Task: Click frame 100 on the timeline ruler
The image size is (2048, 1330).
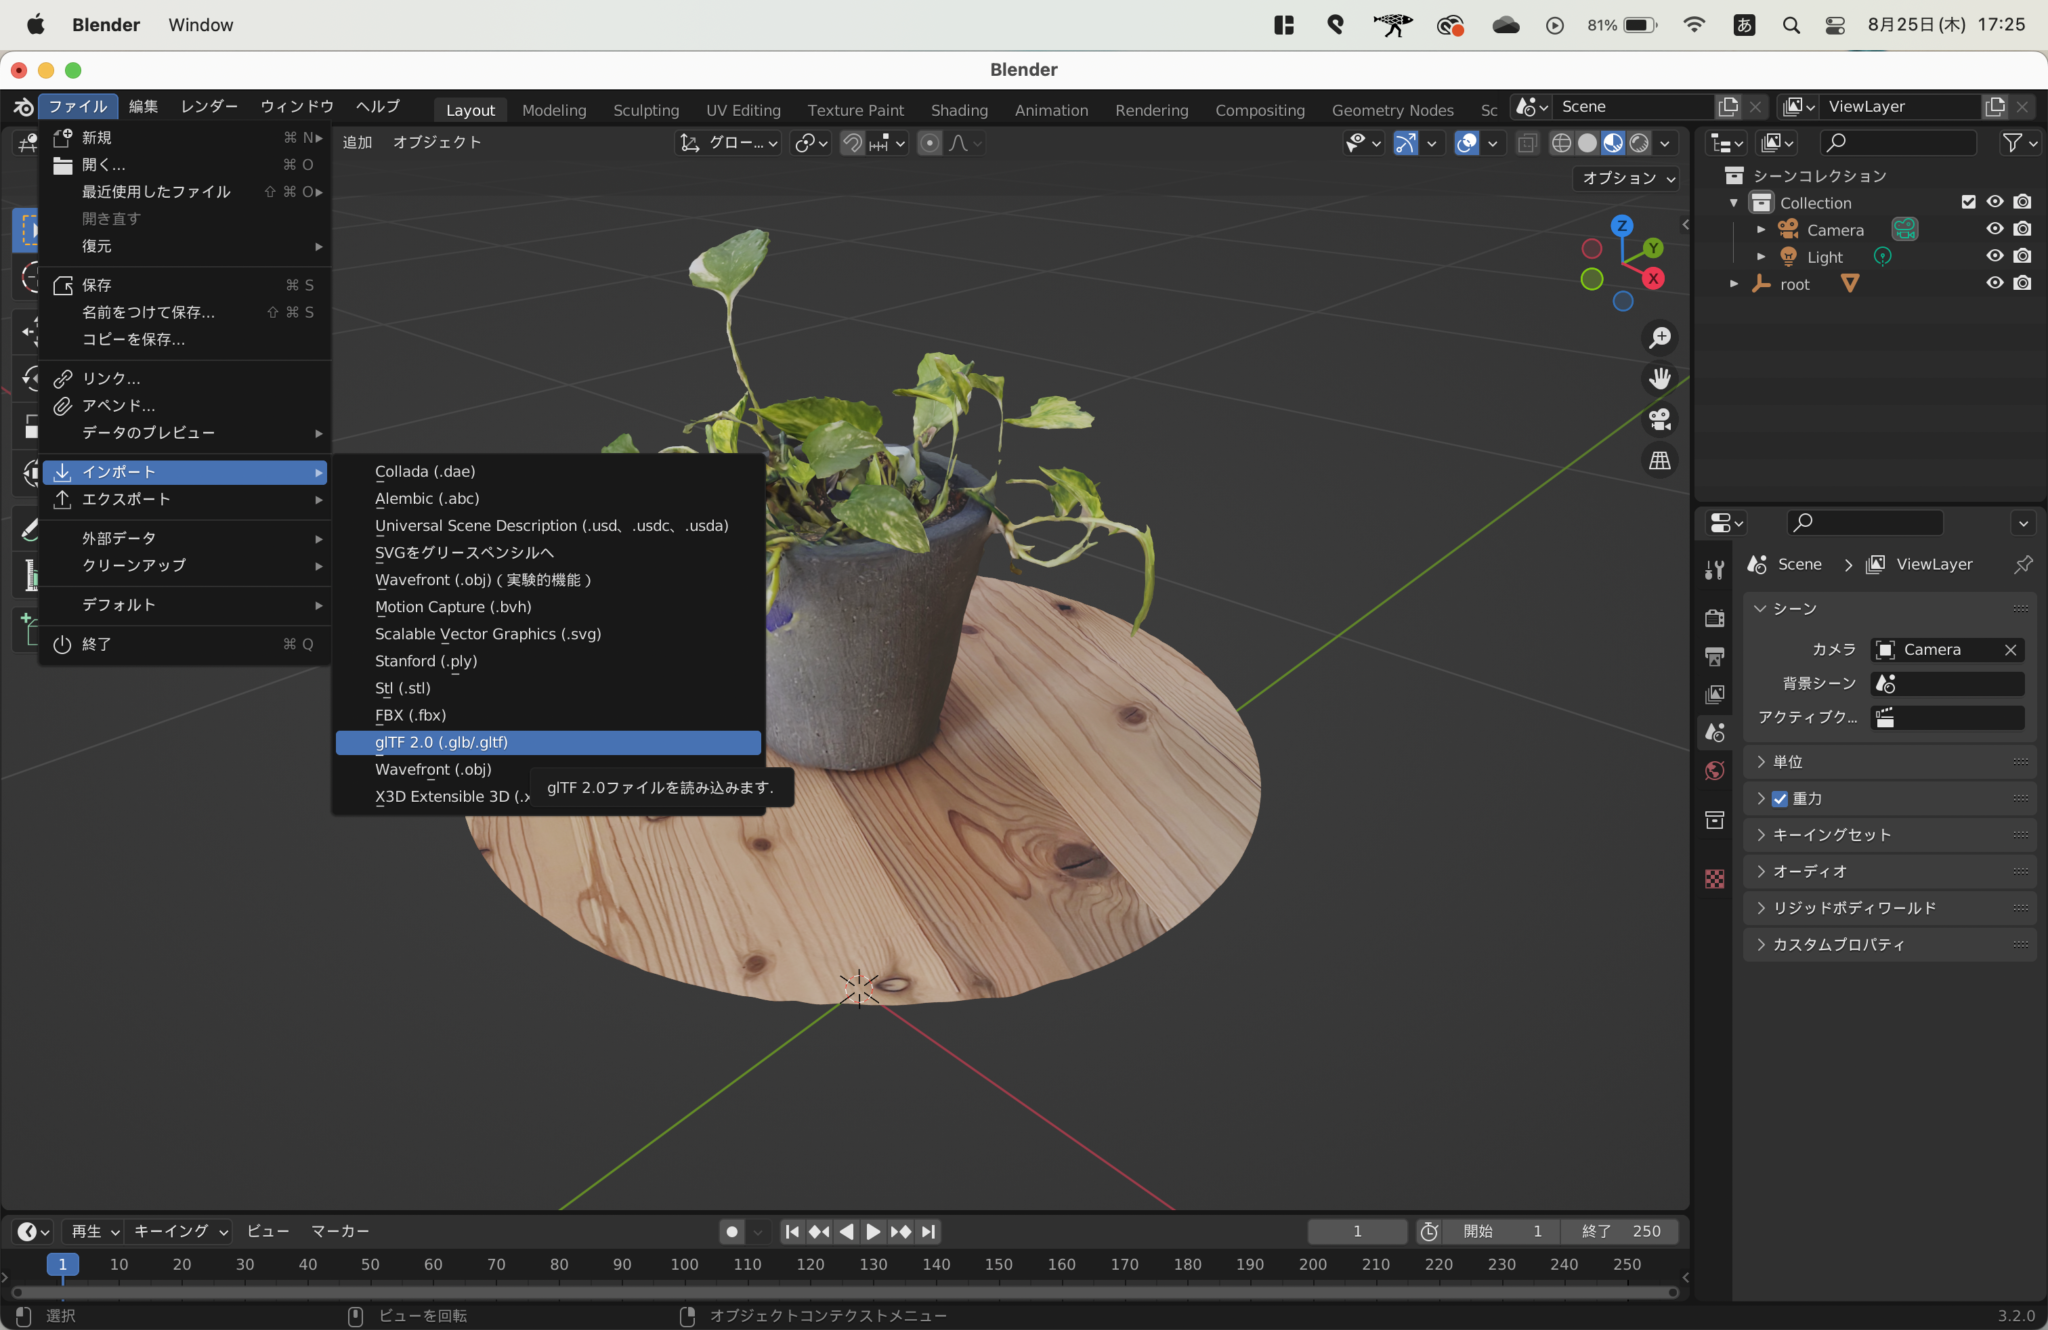Action: [x=684, y=1264]
